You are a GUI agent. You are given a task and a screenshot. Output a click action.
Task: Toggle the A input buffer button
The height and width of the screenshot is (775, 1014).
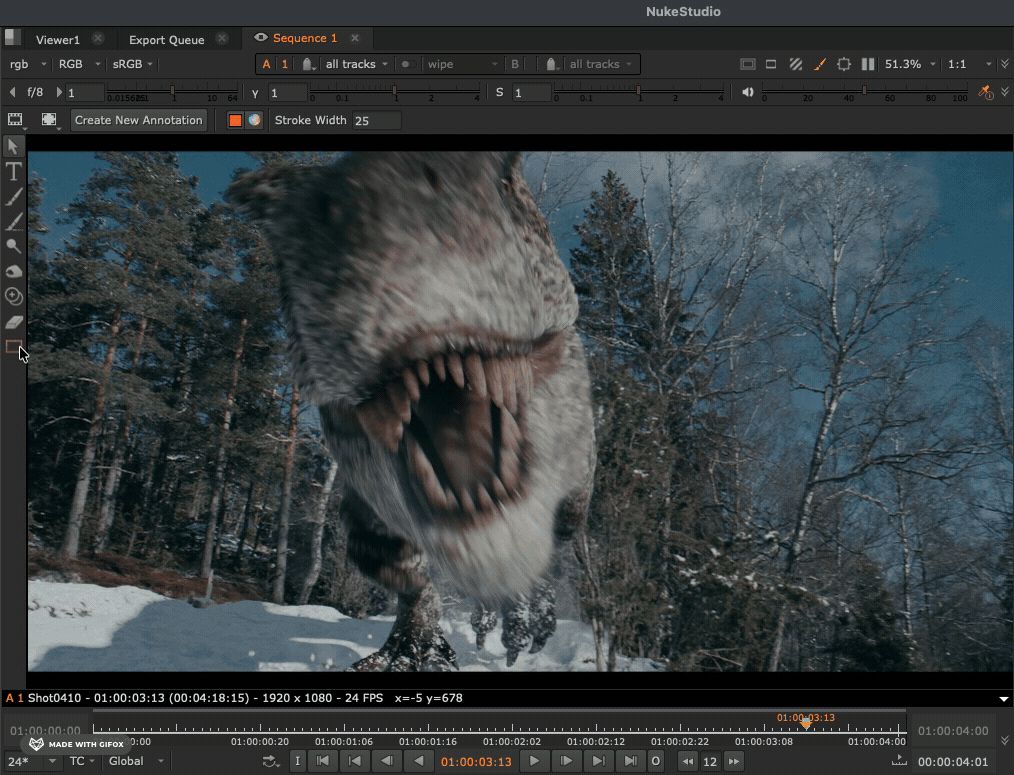pos(266,64)
